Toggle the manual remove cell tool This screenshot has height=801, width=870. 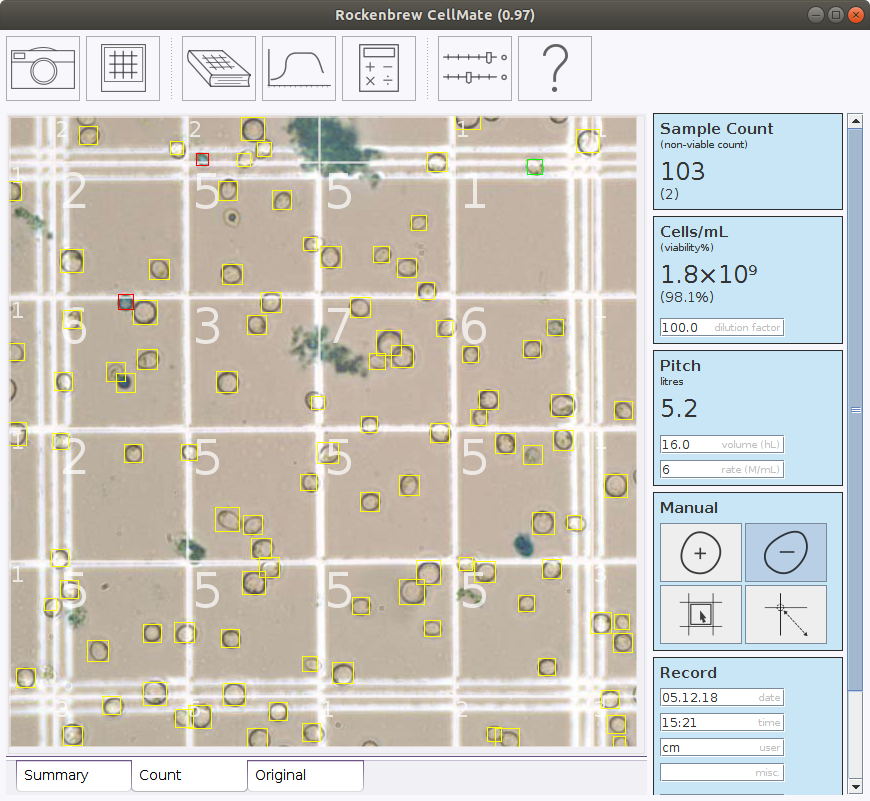pyautogui.click(x=785, y=552)
